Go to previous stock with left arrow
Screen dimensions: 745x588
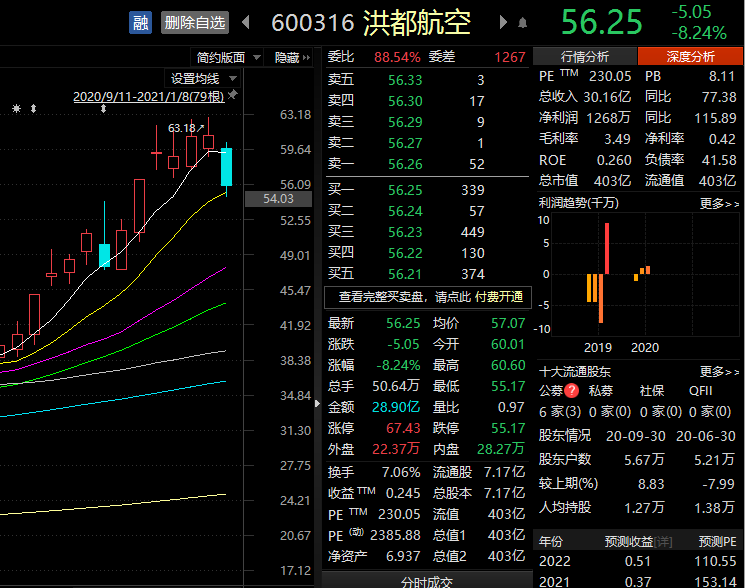tap(246, 22)
